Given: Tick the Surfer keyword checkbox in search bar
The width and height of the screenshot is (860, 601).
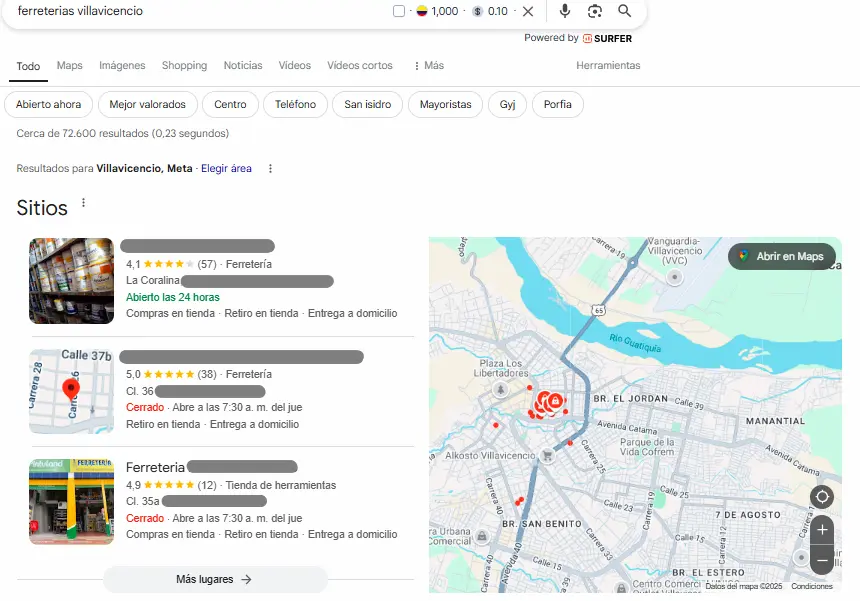Looking at the screenshot, I should coord(400,11).
